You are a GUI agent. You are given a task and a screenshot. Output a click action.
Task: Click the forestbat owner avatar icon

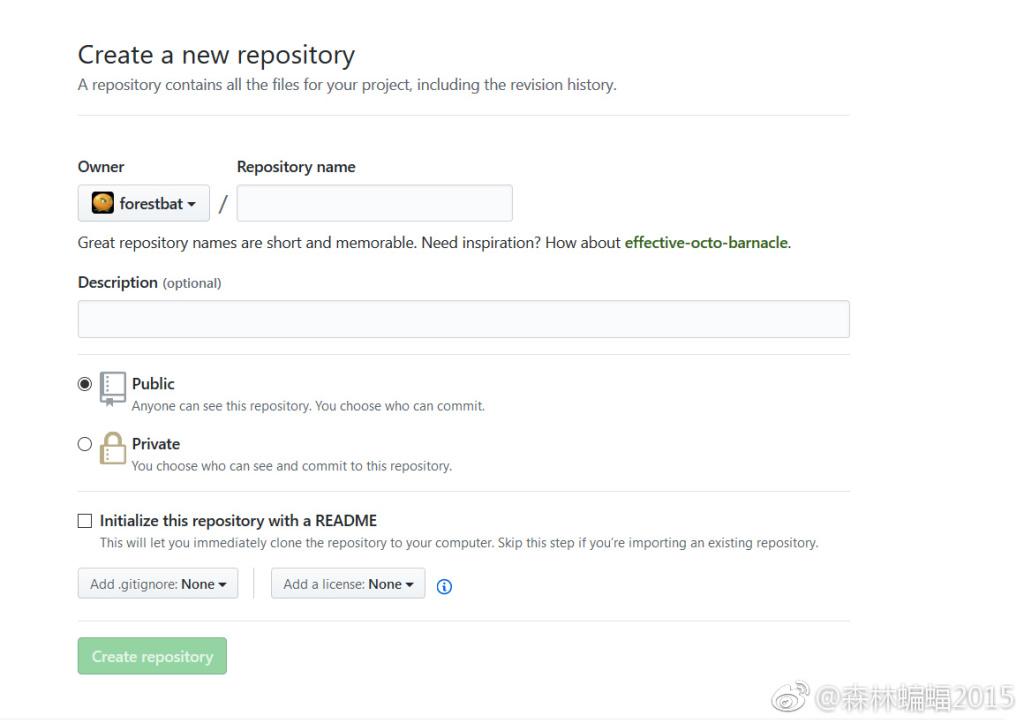coord(103,203)
